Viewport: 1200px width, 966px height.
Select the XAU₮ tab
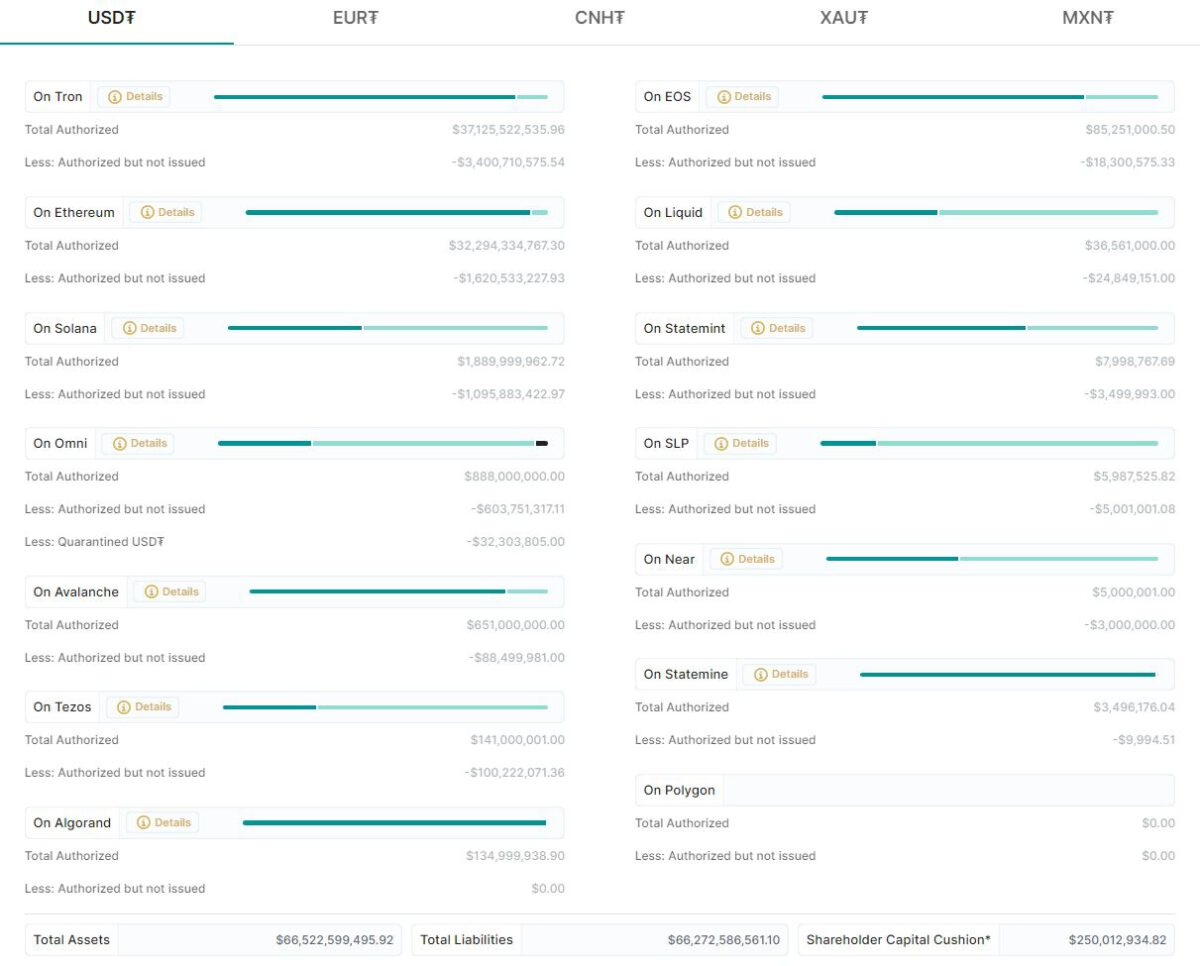click(x=843, y=18)
